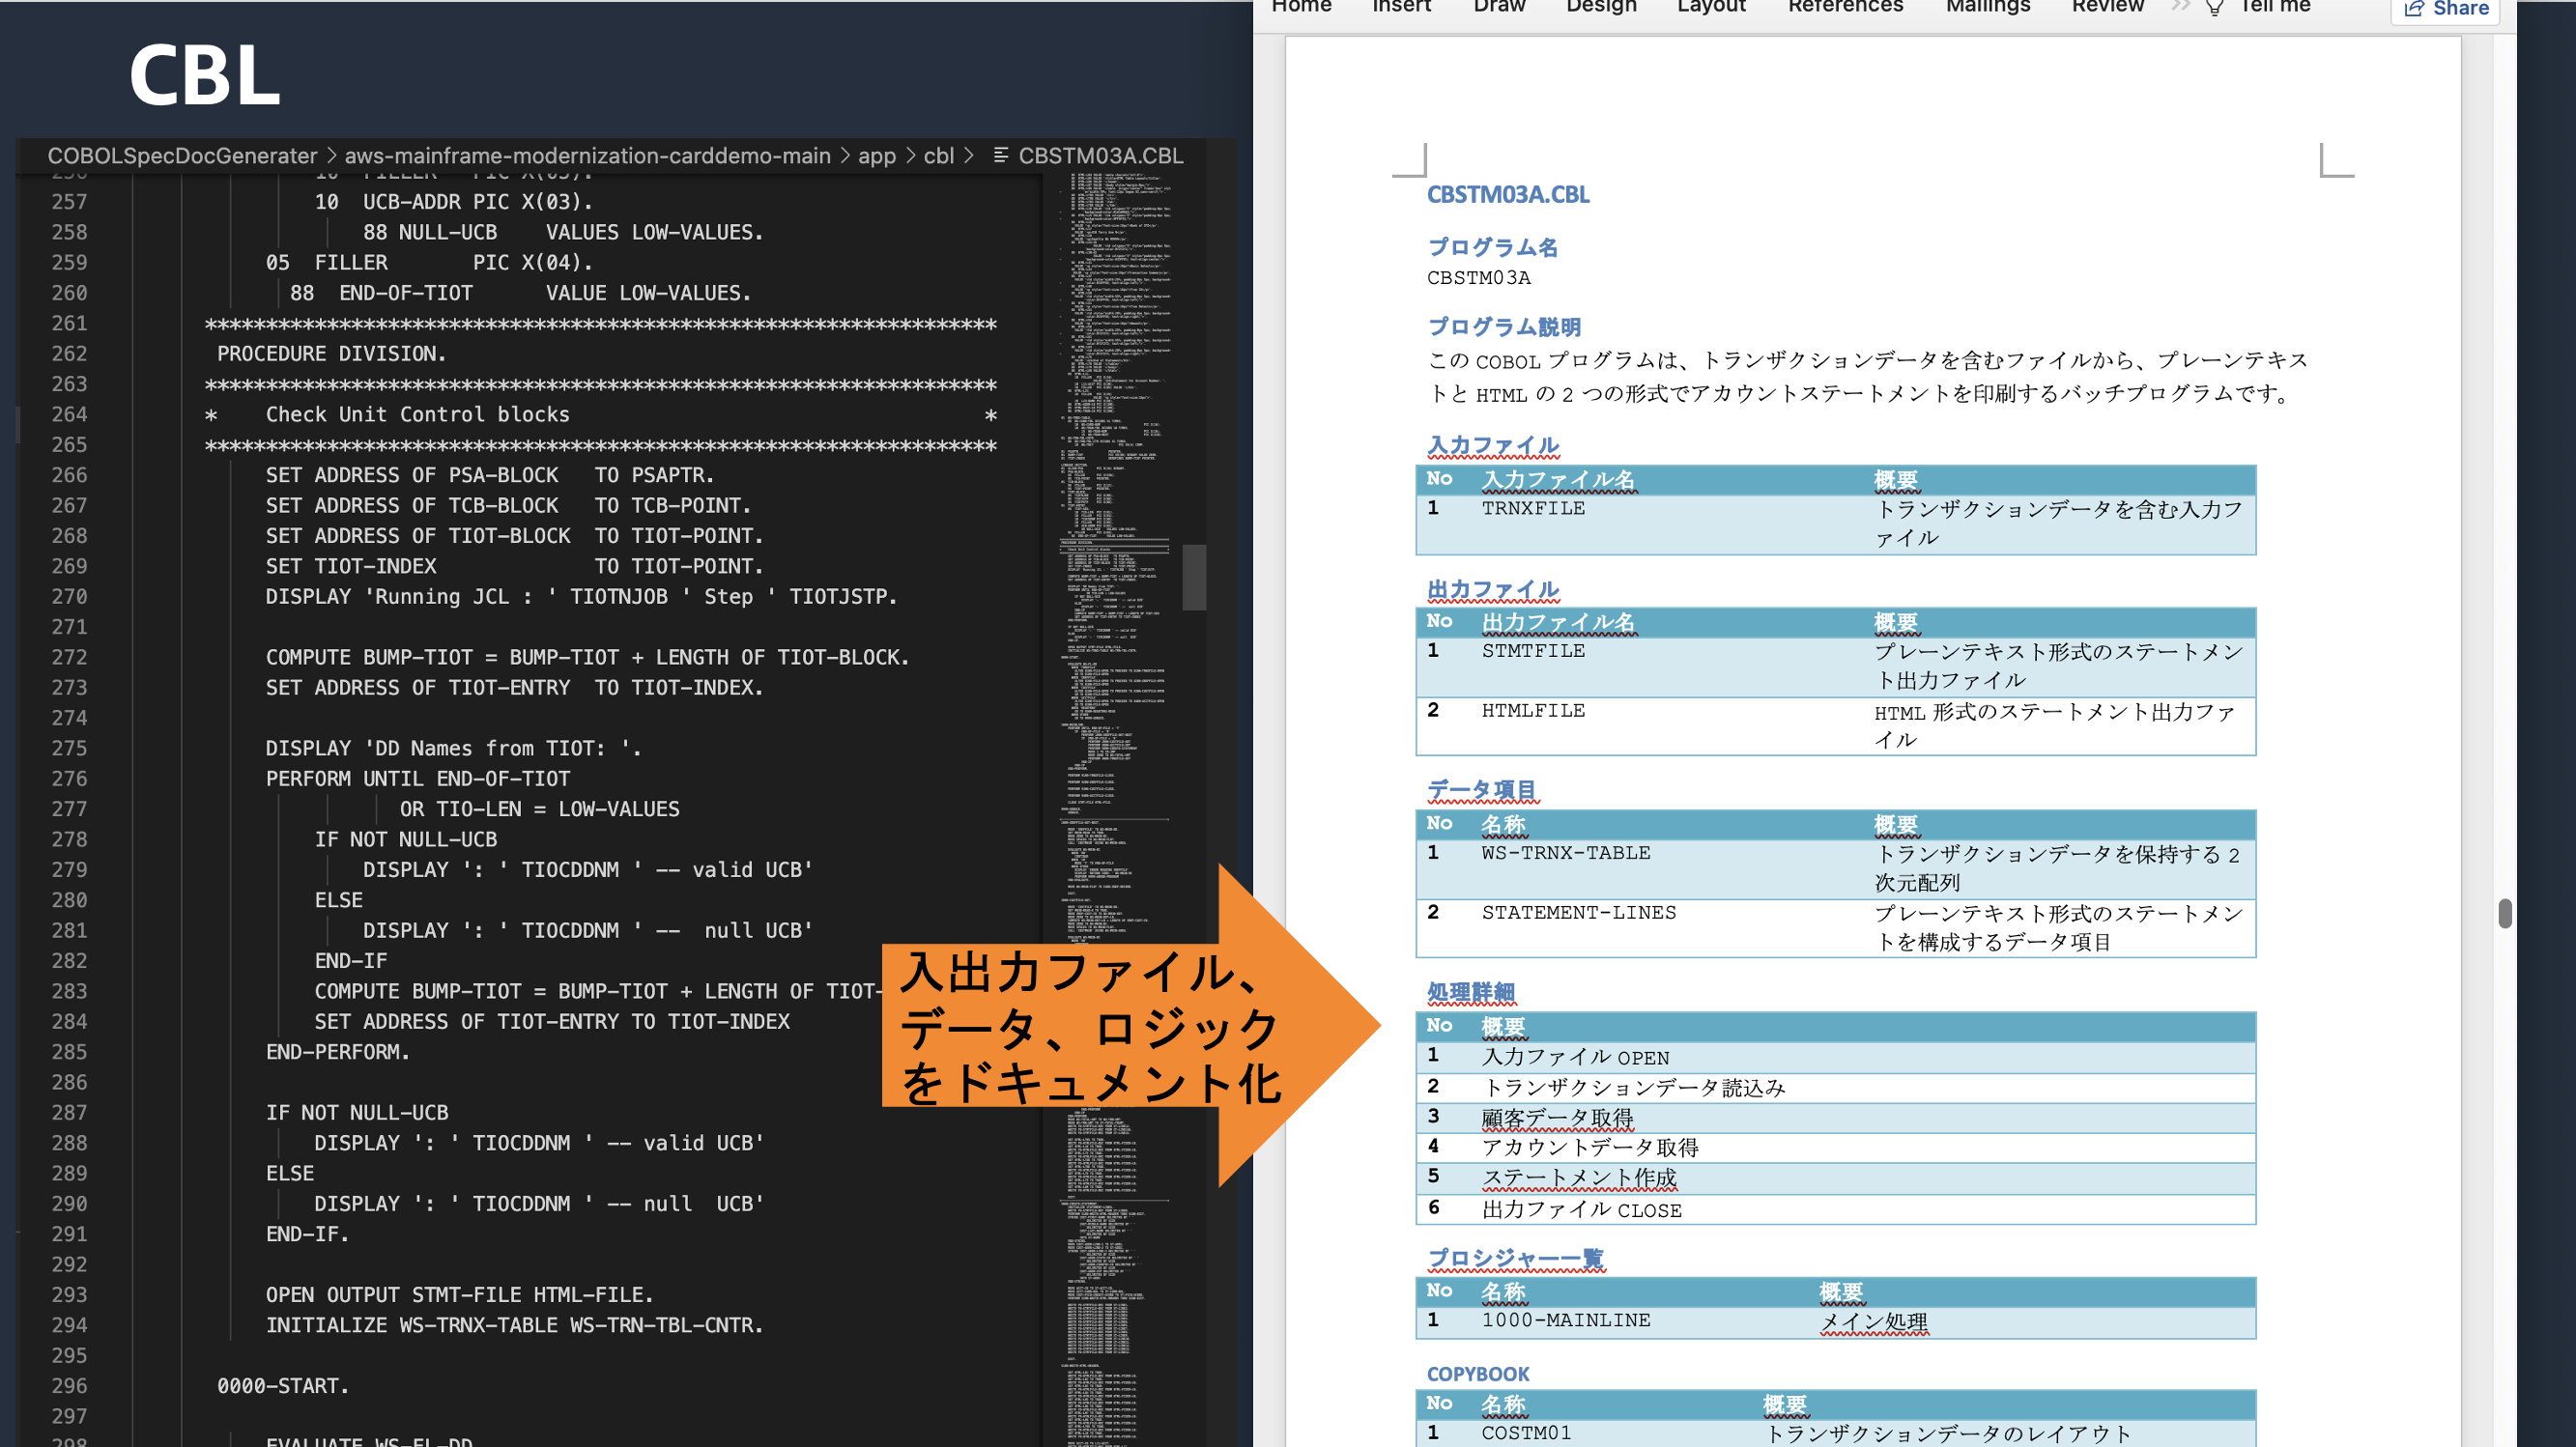Switch to the Insert tab
Viewport: 2576px width, 1447px height.
pyautogui.click(x=1401, y=6)
